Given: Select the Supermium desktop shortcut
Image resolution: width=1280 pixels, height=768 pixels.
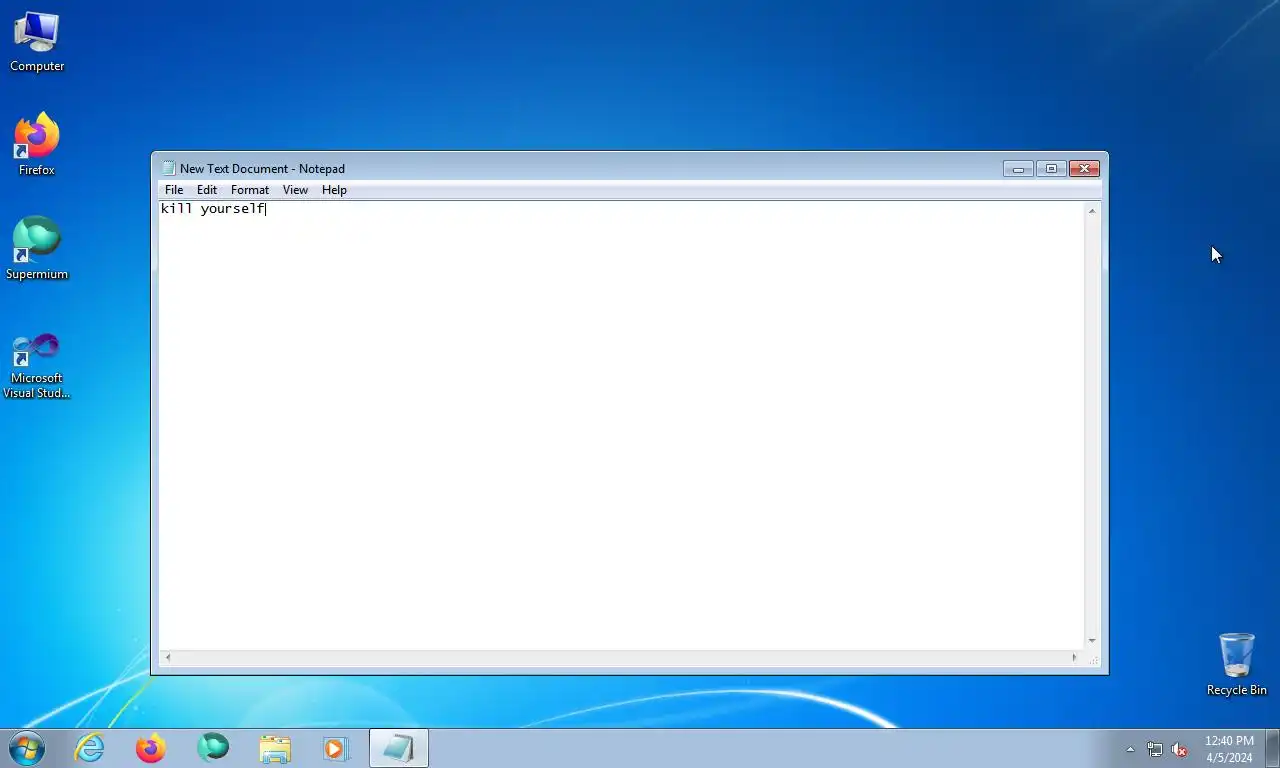Looking at the screenshot, I should tap(37, 249).
